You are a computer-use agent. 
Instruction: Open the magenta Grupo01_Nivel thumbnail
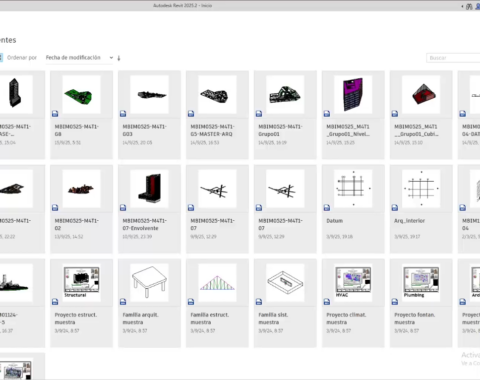click(353, 95)
